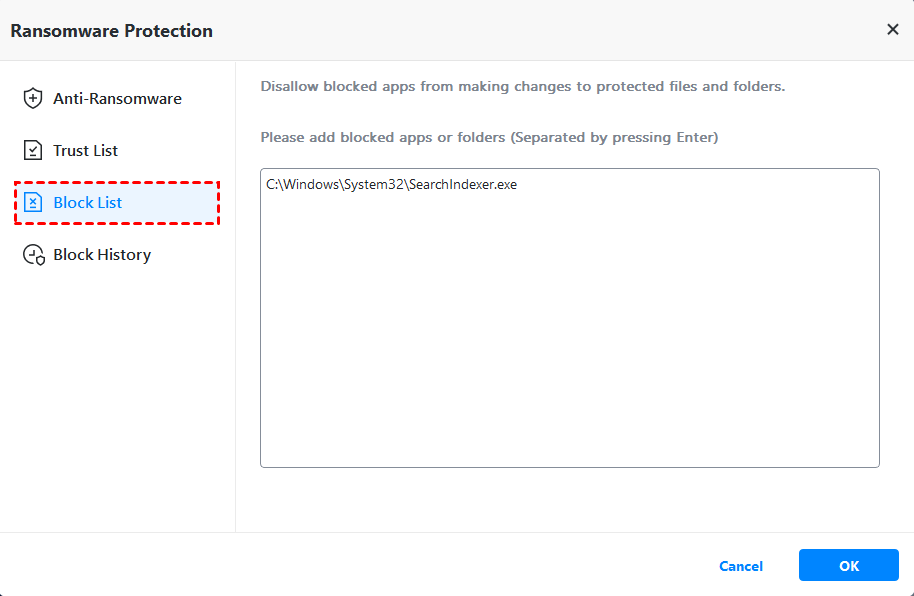This screenshot has height=596, width=914.
Task: Select the Block List label
Action: (x=88, y=203)
